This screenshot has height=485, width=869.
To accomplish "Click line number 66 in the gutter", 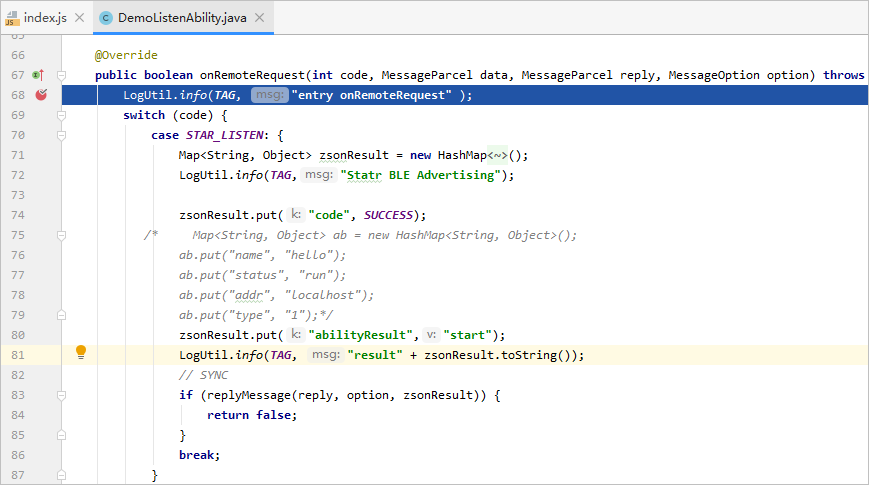I will 18,55.
